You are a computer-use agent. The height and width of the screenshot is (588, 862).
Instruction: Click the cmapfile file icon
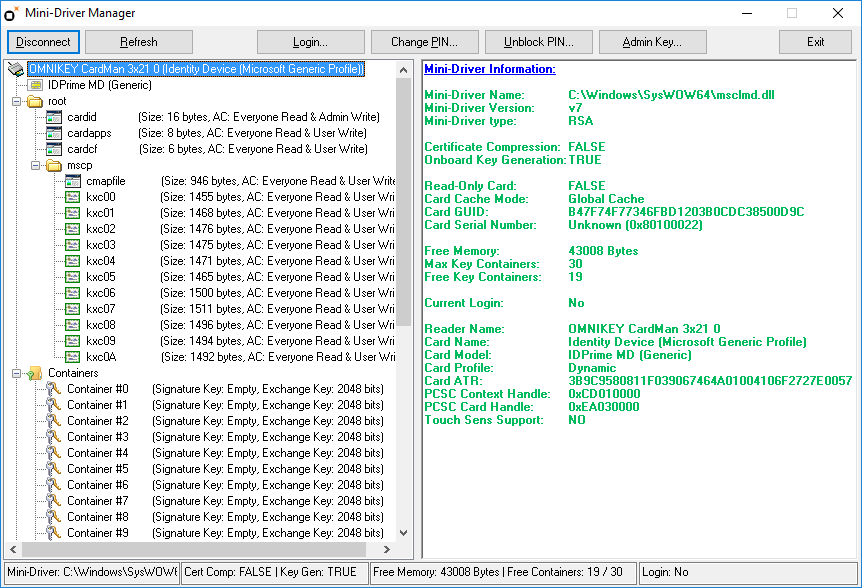[73, 181]
